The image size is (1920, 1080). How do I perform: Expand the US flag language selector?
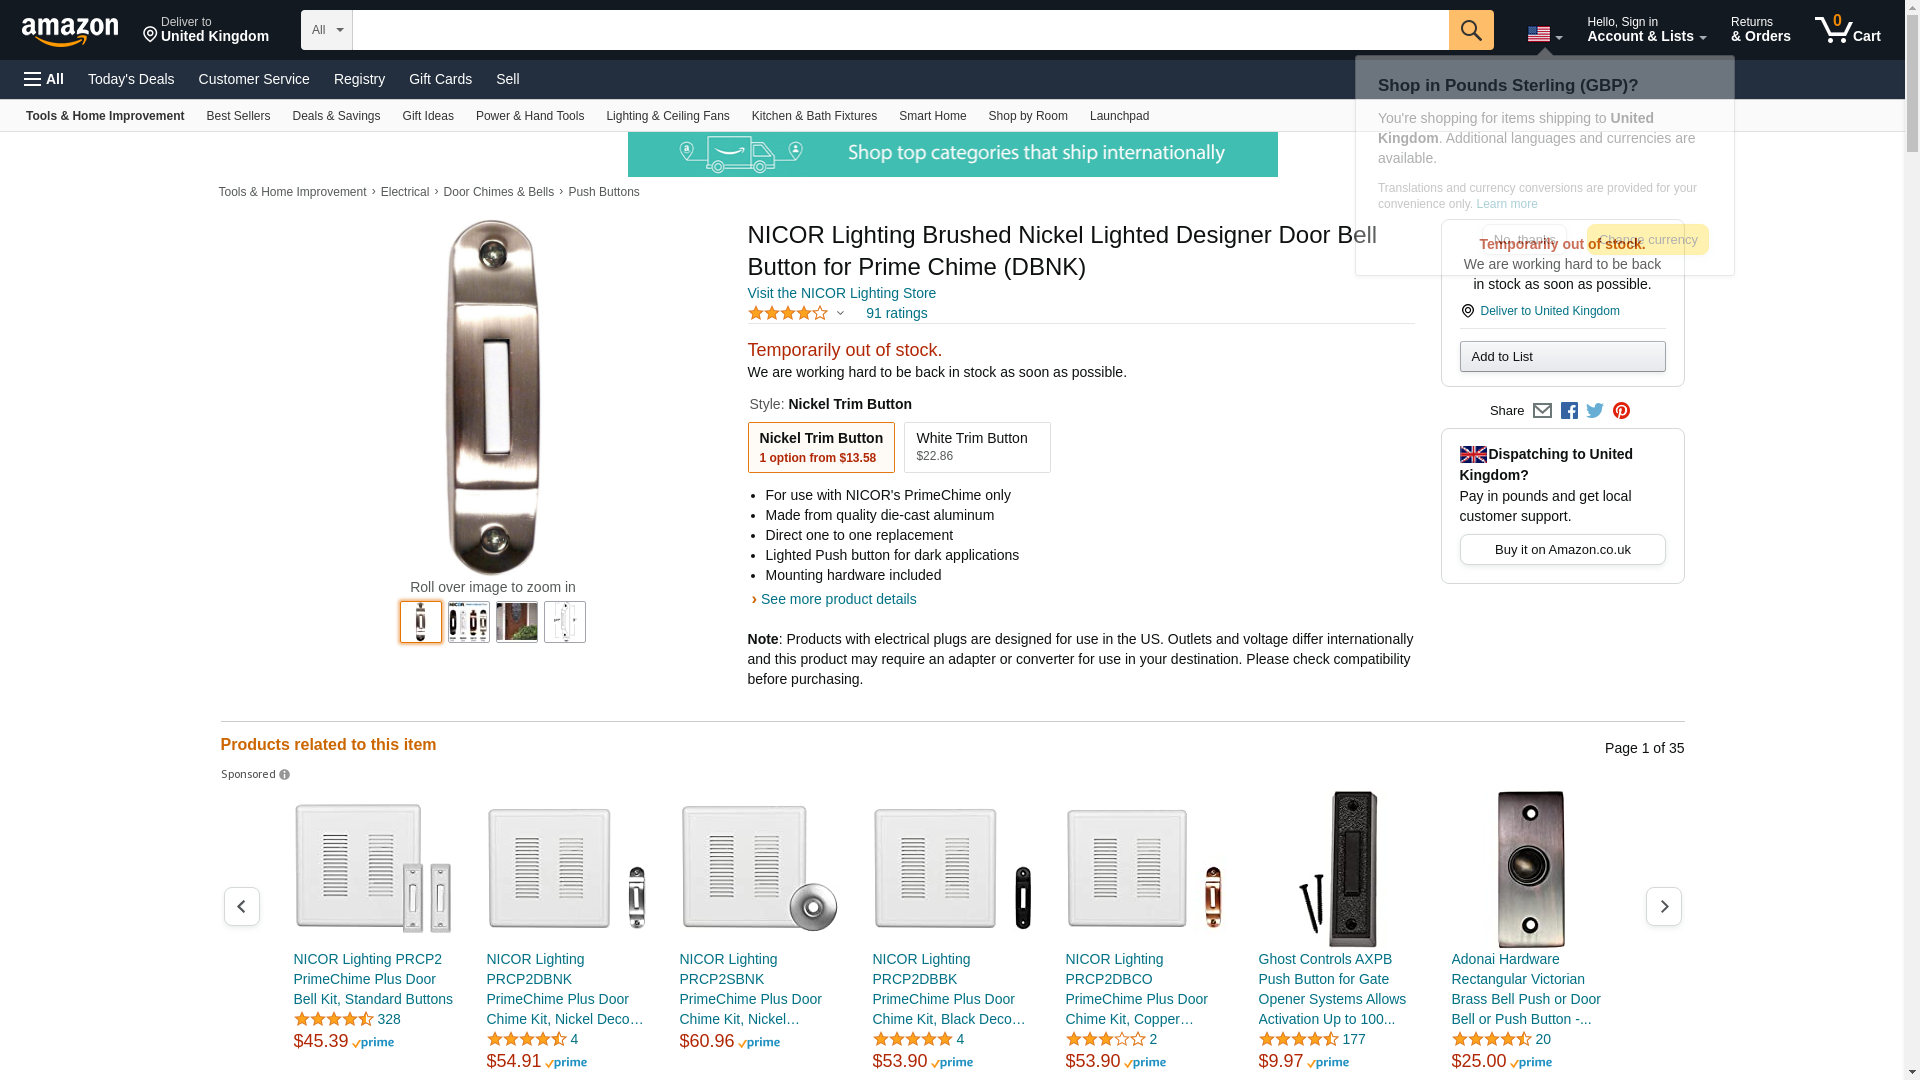pos(1544,35)
